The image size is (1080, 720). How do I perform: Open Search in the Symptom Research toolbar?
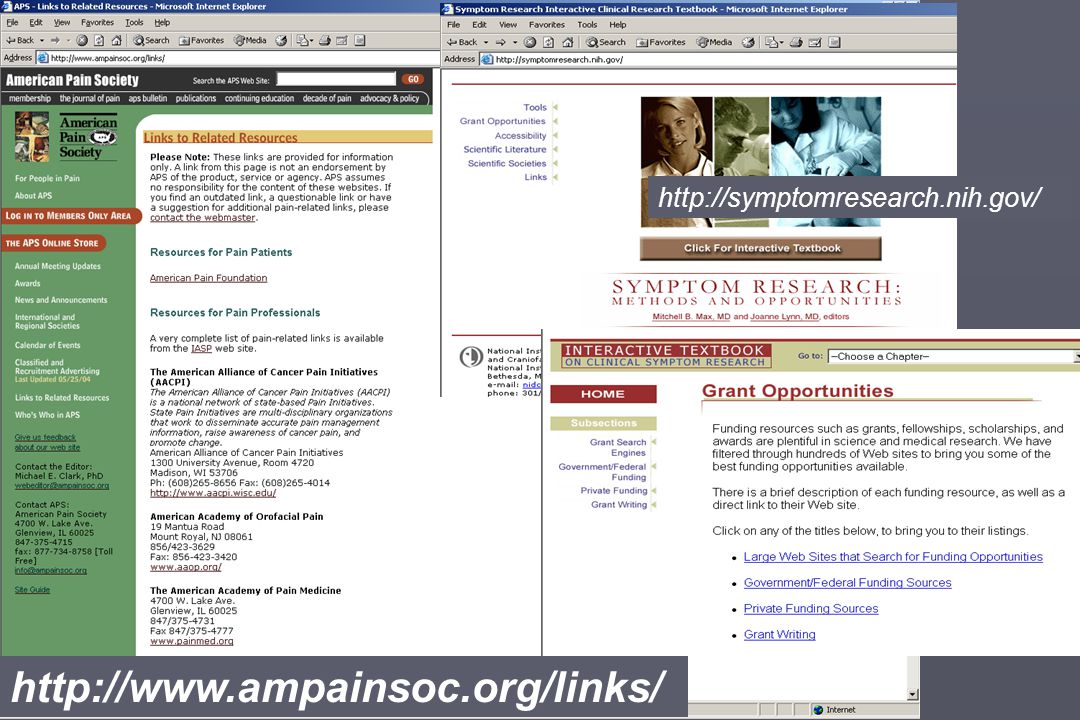pyautogui.click(x=605, y=42)
